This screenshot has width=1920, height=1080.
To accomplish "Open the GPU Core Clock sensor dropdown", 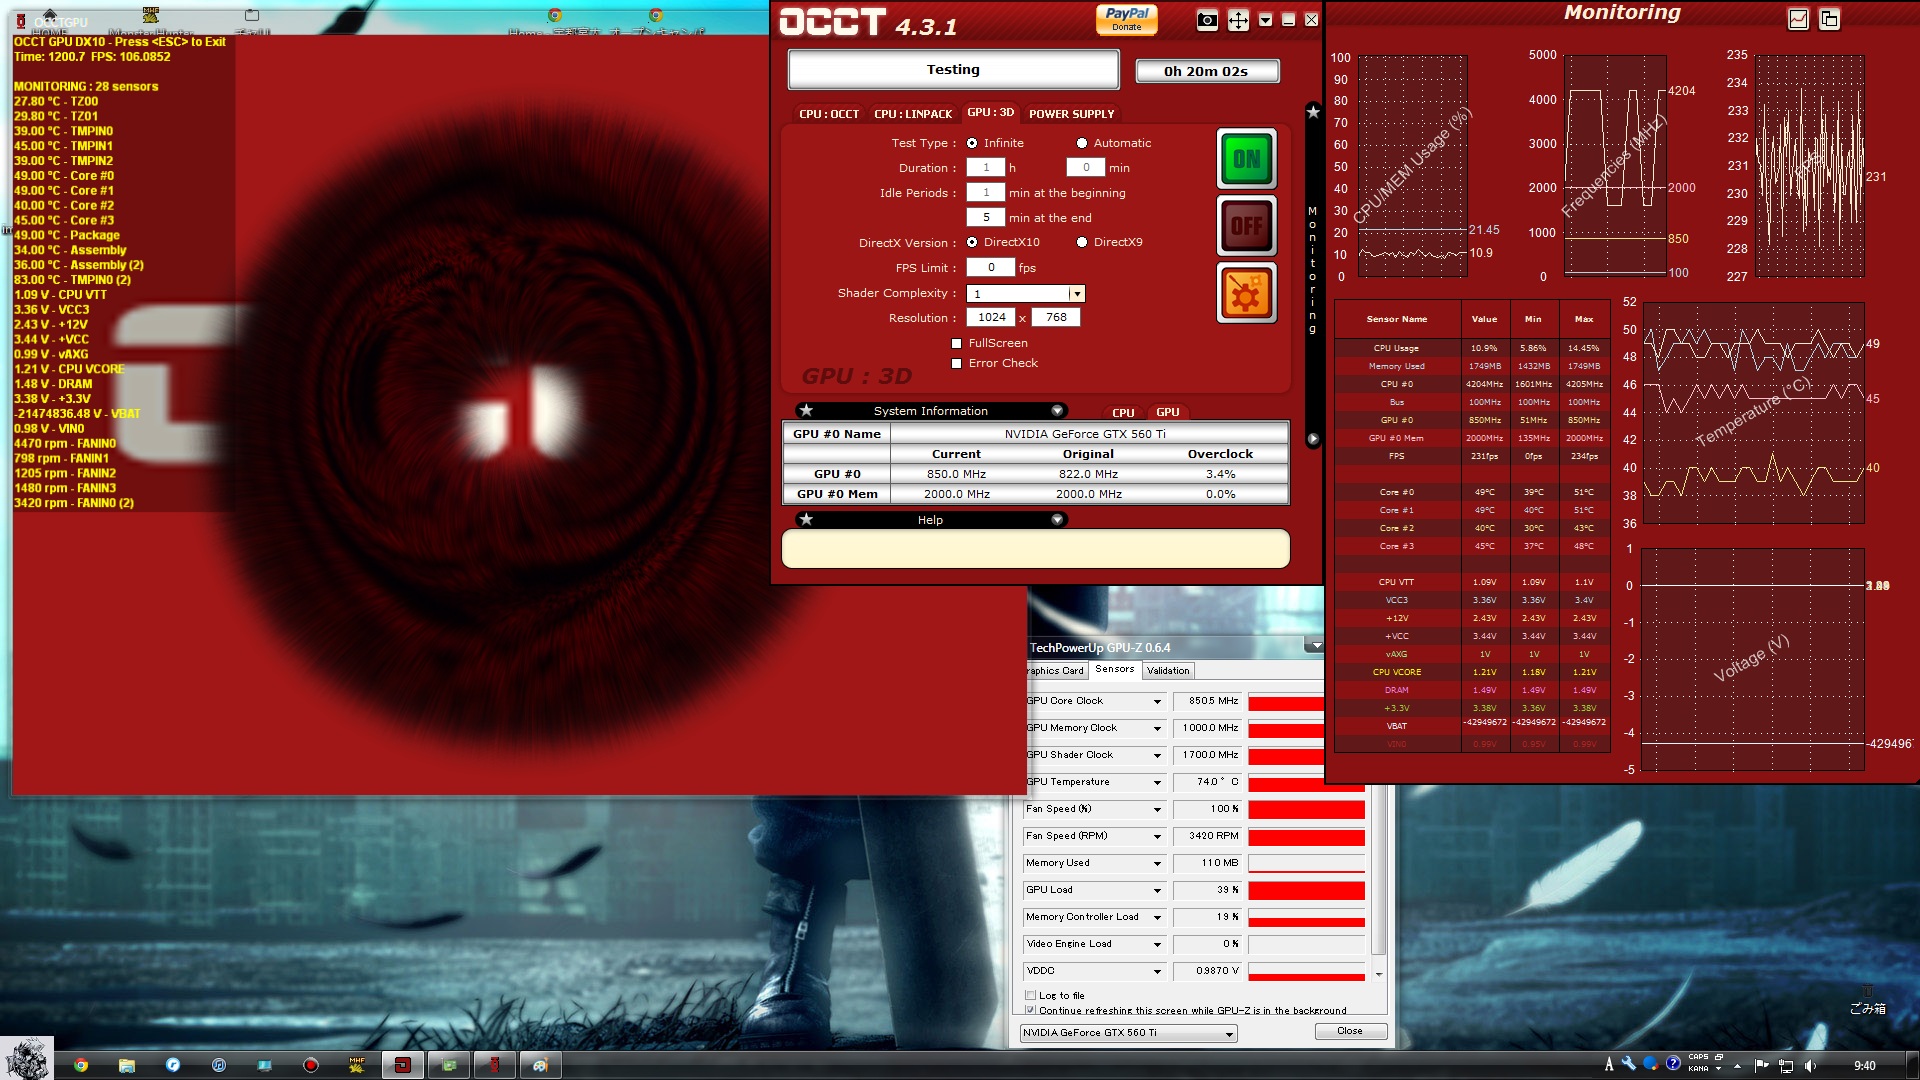I will (x=1157, y=701).
